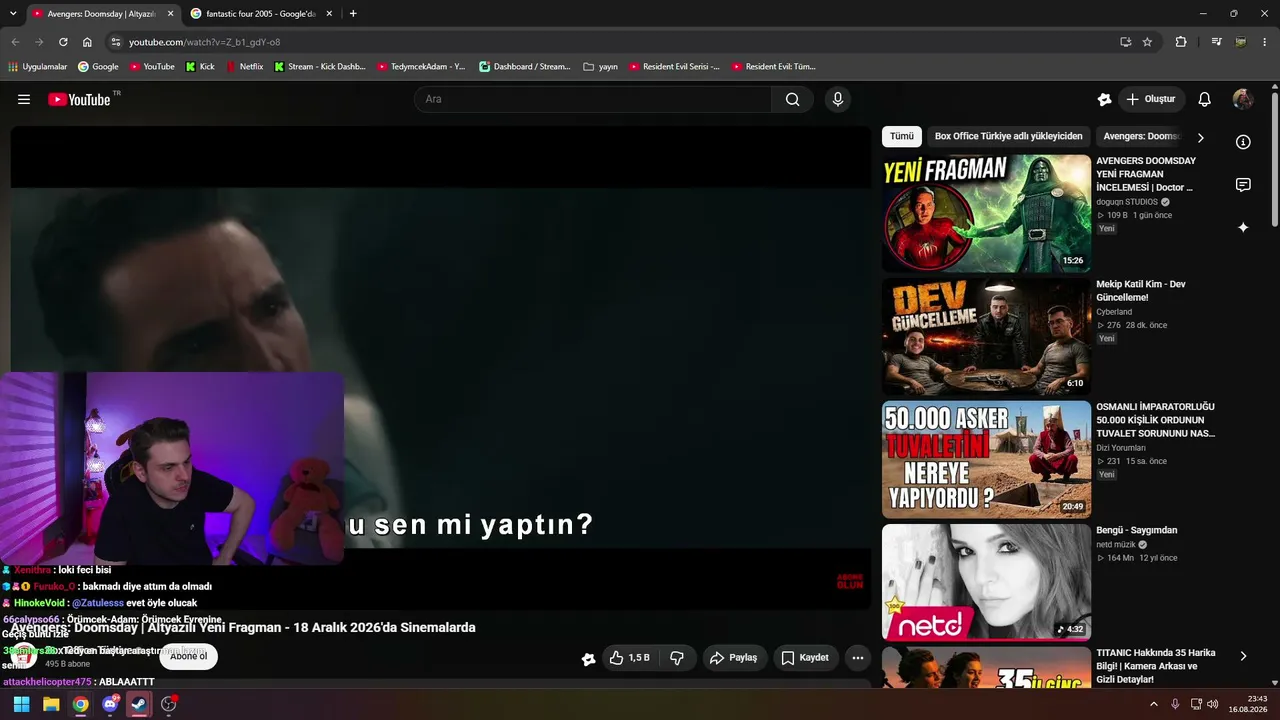1280x720 pixels.
Task: Switch to the fantastic four 2005 tab
Action: 261,14
